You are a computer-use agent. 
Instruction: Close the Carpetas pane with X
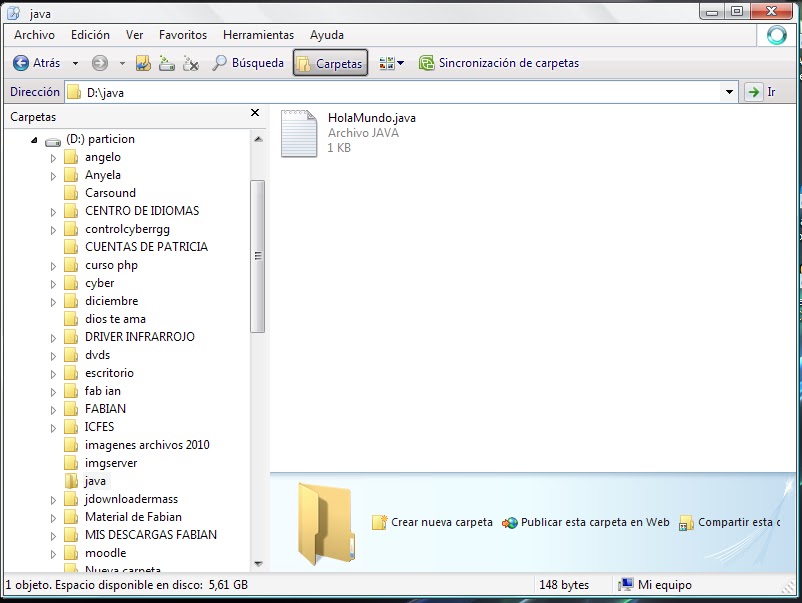pos(255,113)
